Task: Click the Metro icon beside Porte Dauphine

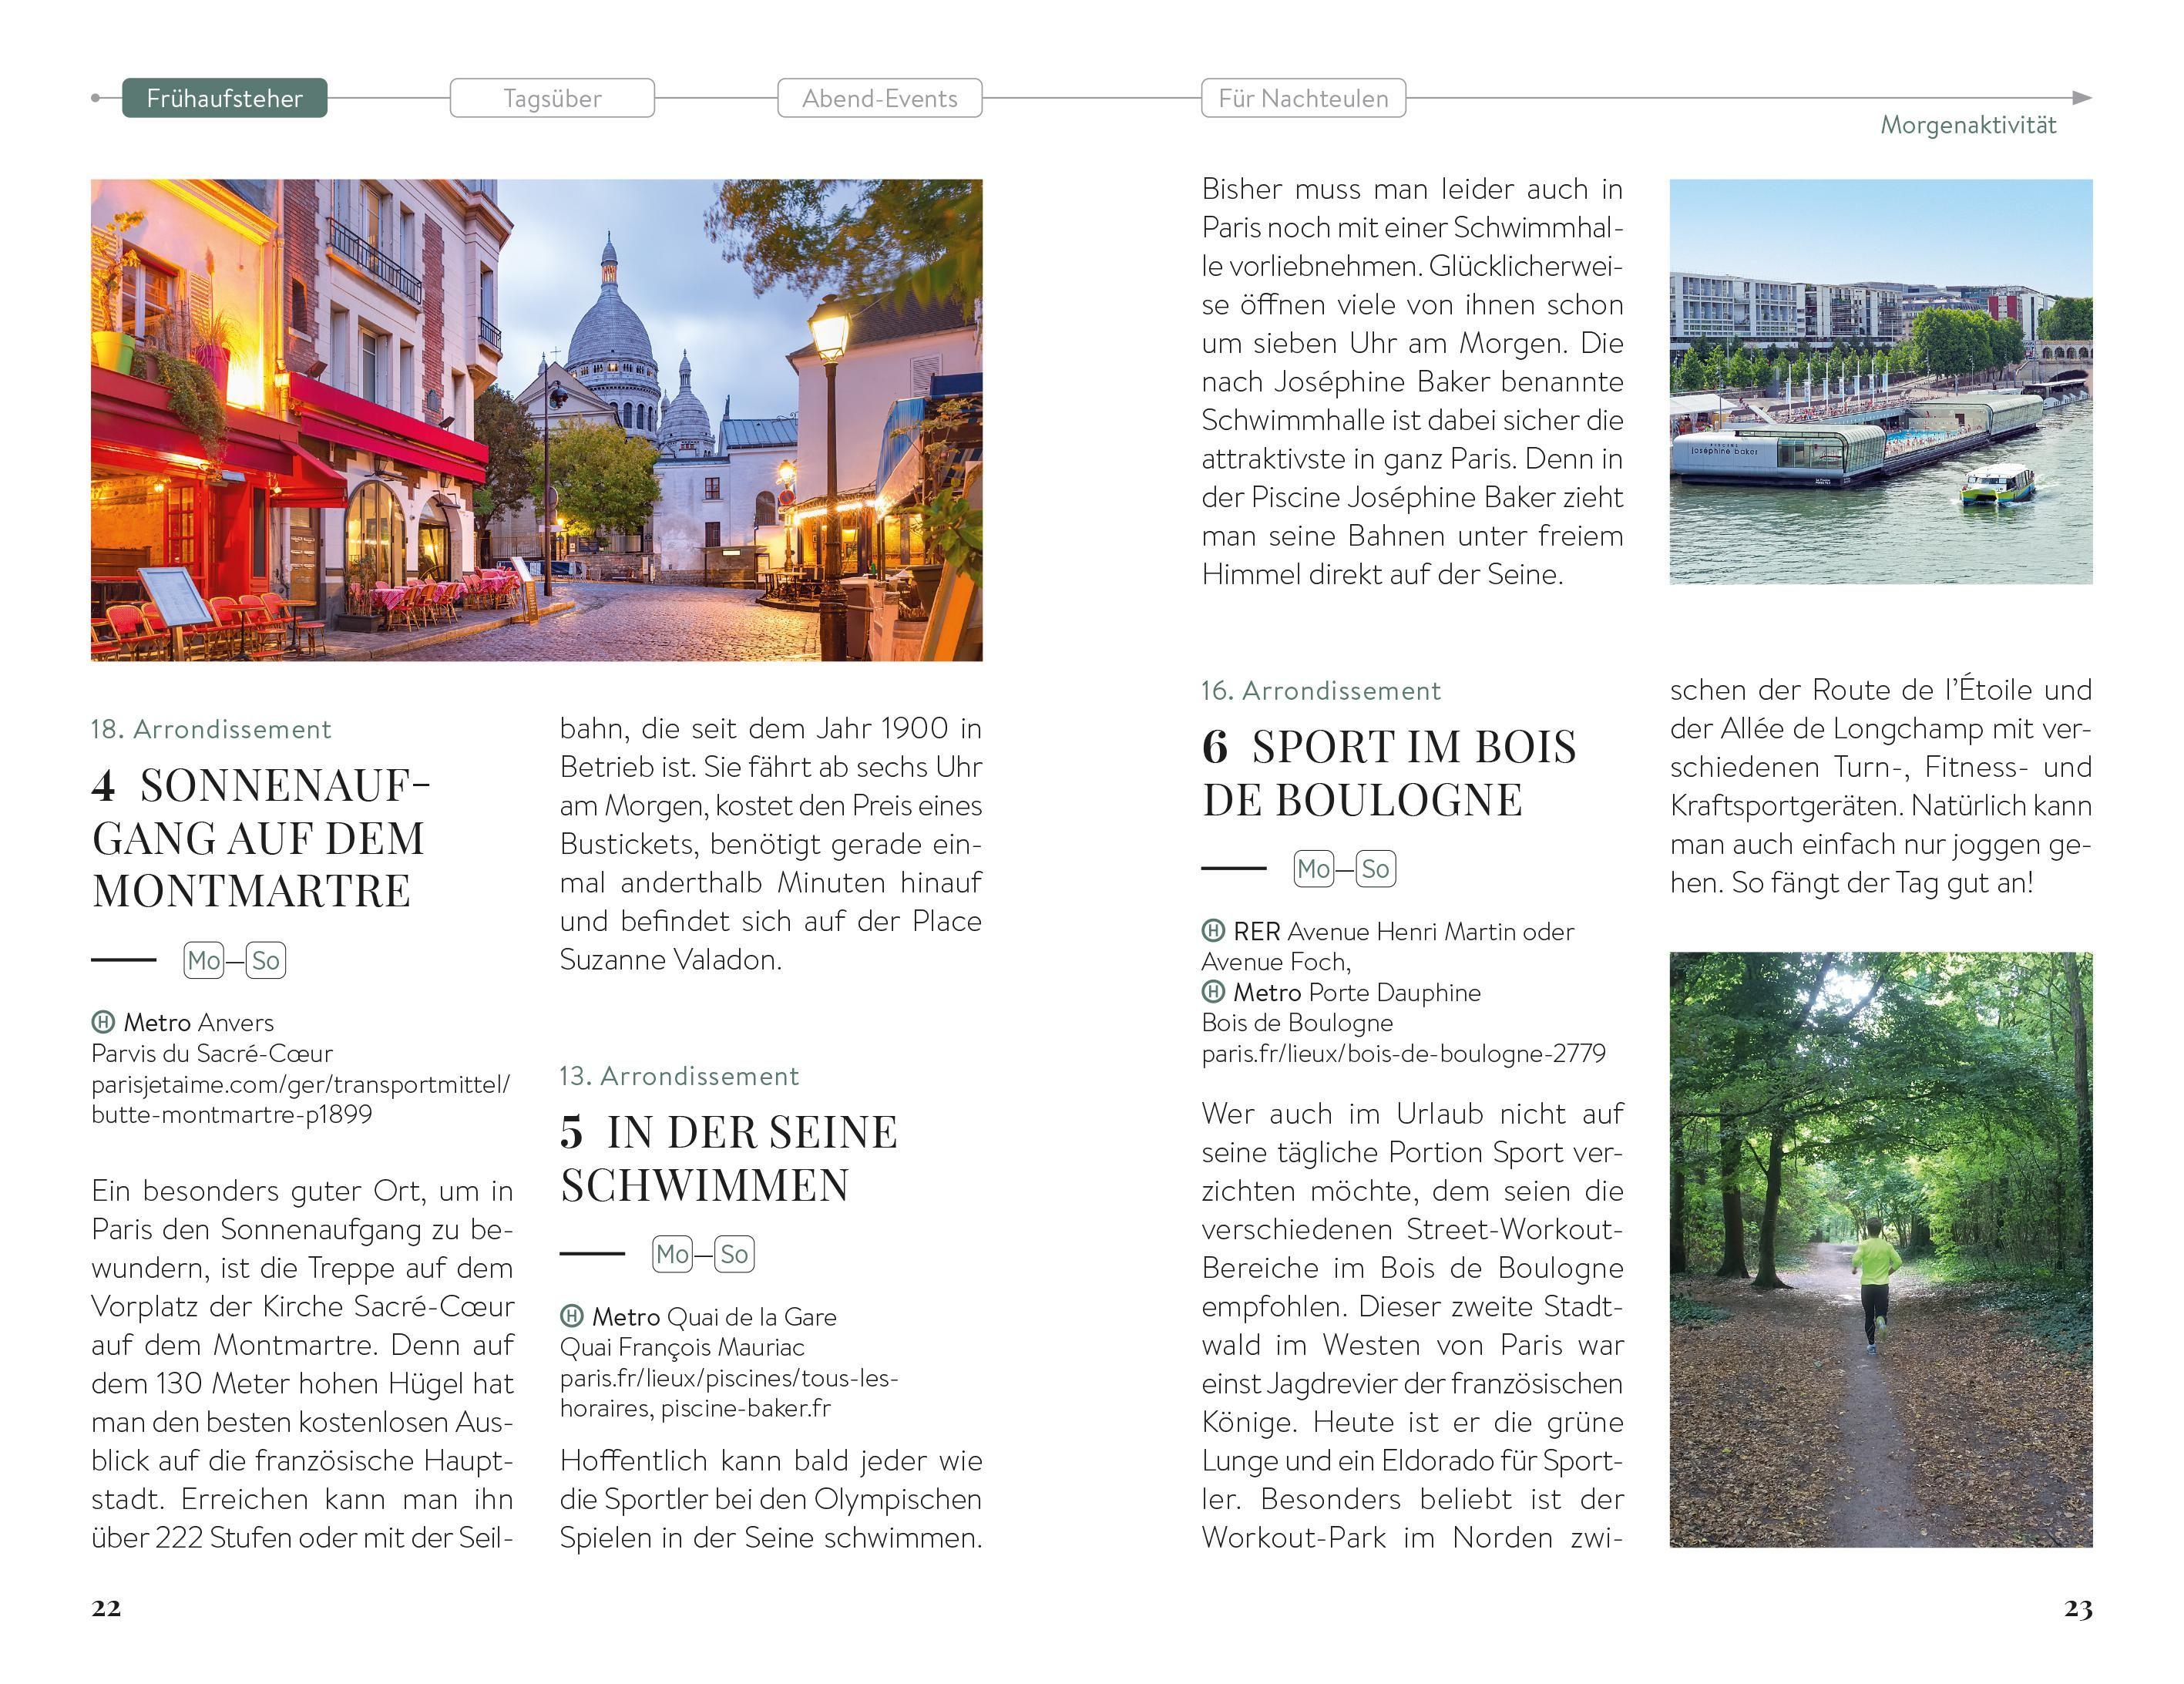Action: pos(1215,992)
